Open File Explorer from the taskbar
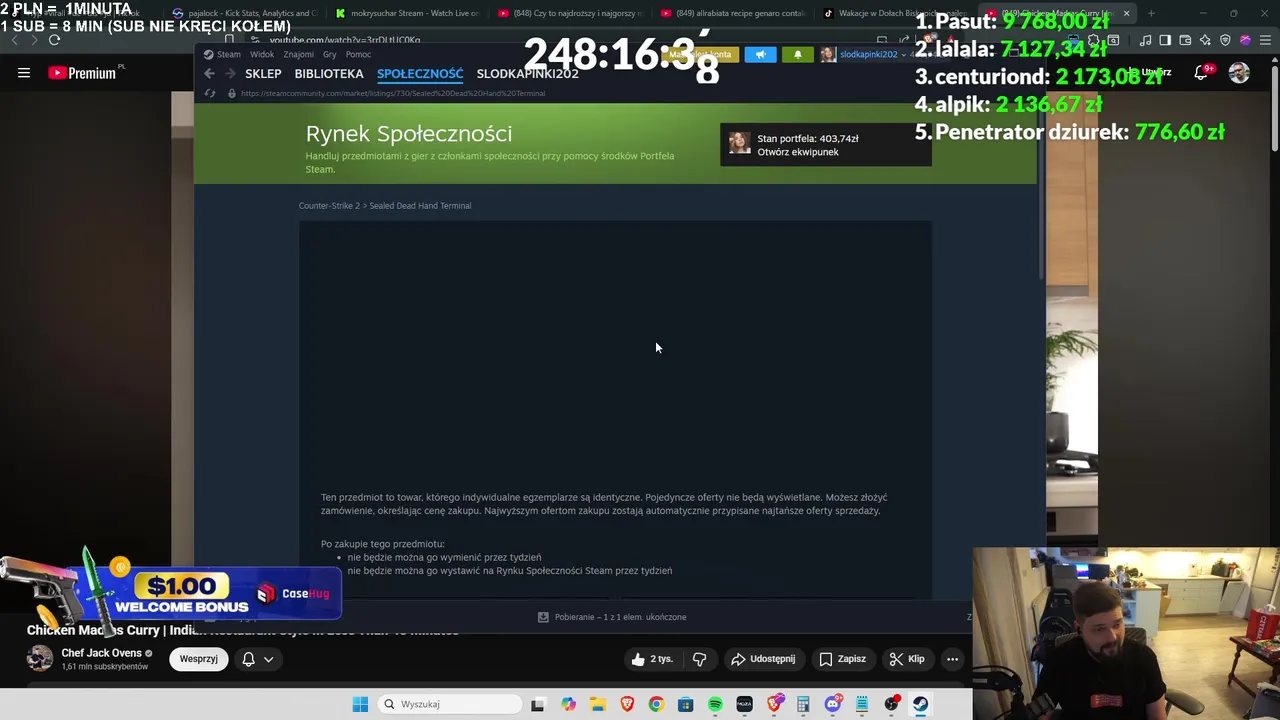The height and width of the screenshot is (720, 1280). tap(597, 704)
